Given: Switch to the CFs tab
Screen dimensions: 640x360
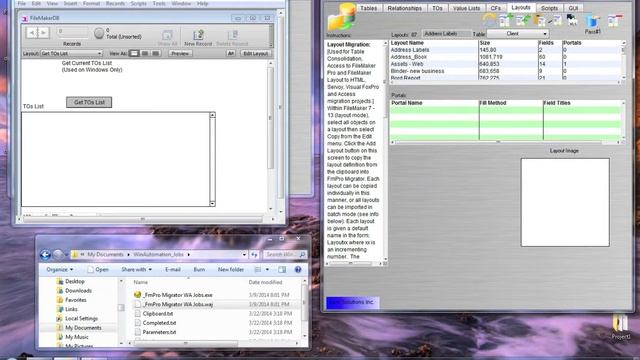Looking at the screenshot, I should (x=496, y=8).
